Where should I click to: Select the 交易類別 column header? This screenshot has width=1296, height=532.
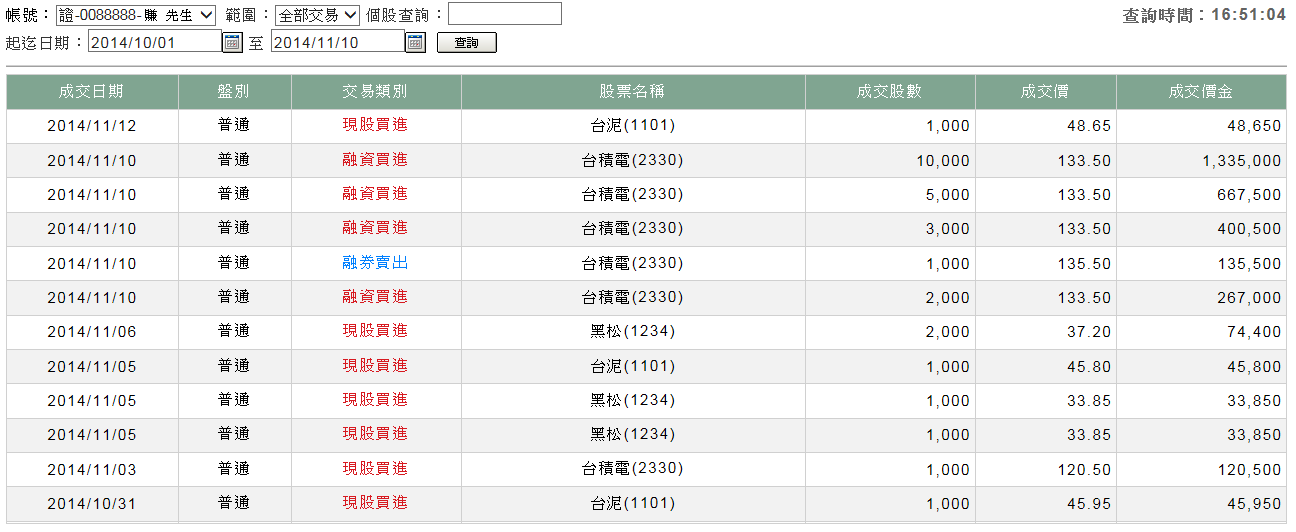click(x=375, y=92)
